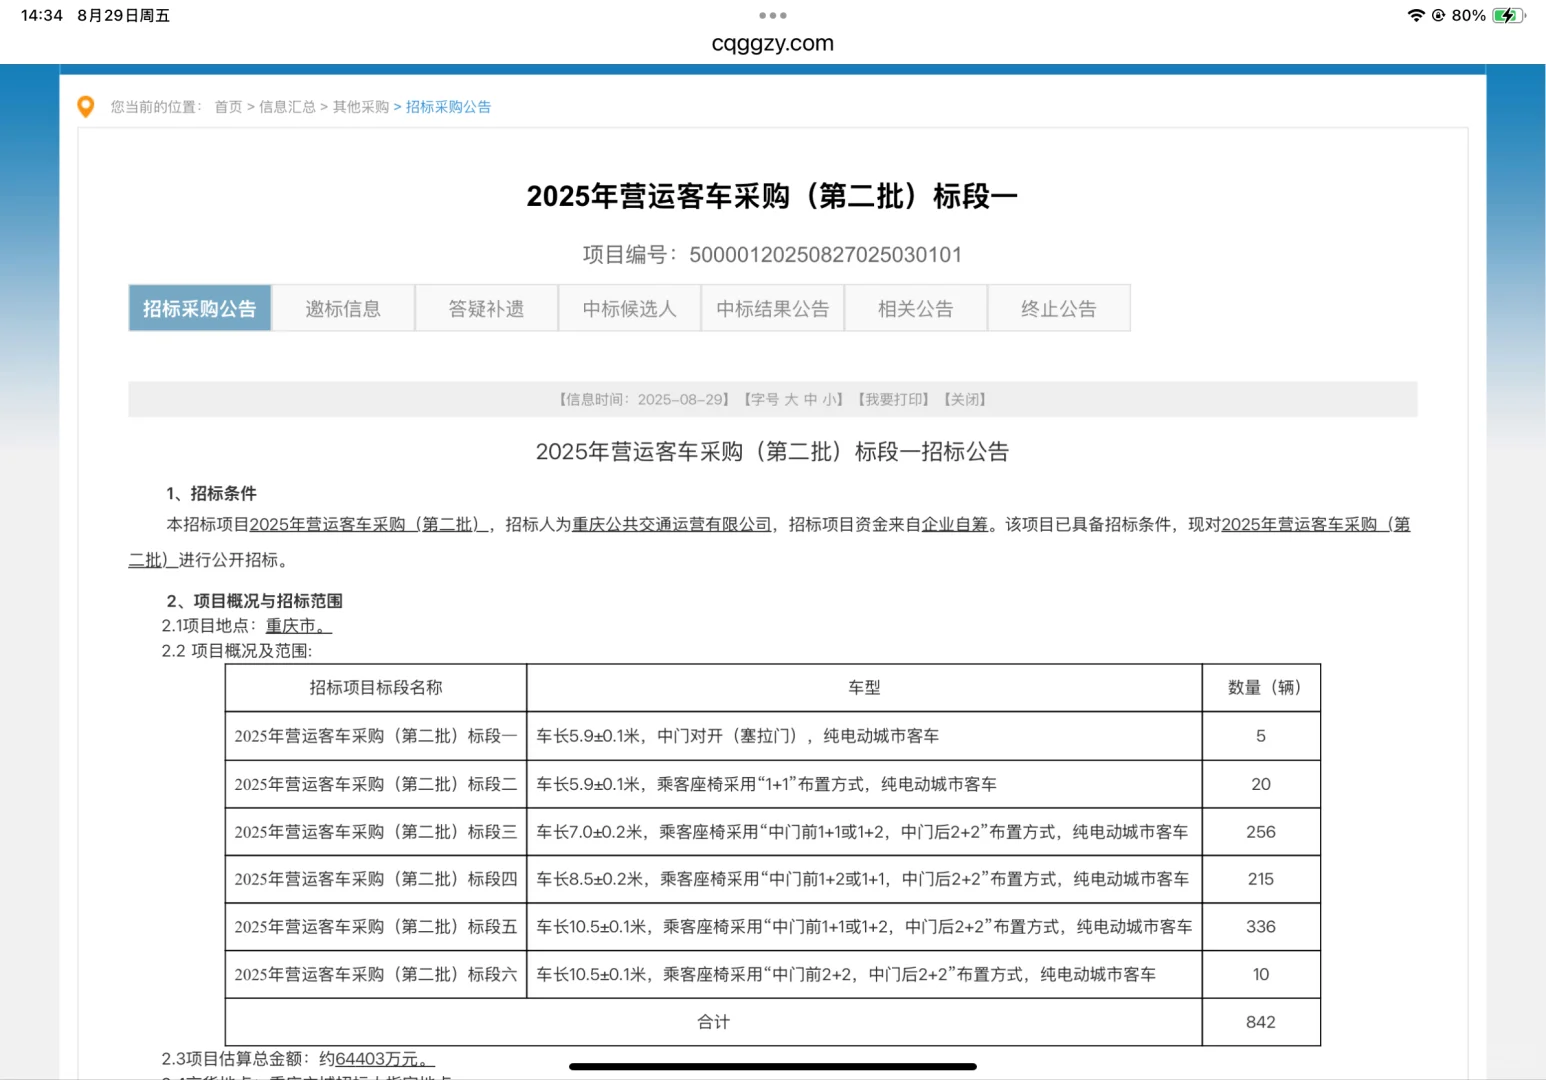Open the 中标结果公告 tab
The image size is (1546, 1080).
772,308
